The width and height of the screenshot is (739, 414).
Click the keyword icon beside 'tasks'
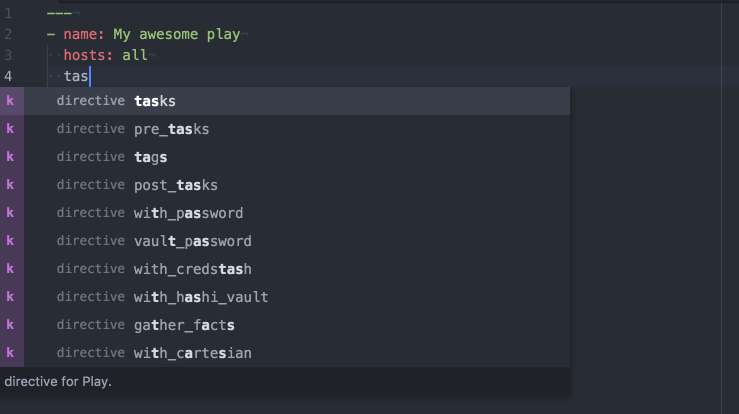[x=12, y=101]
